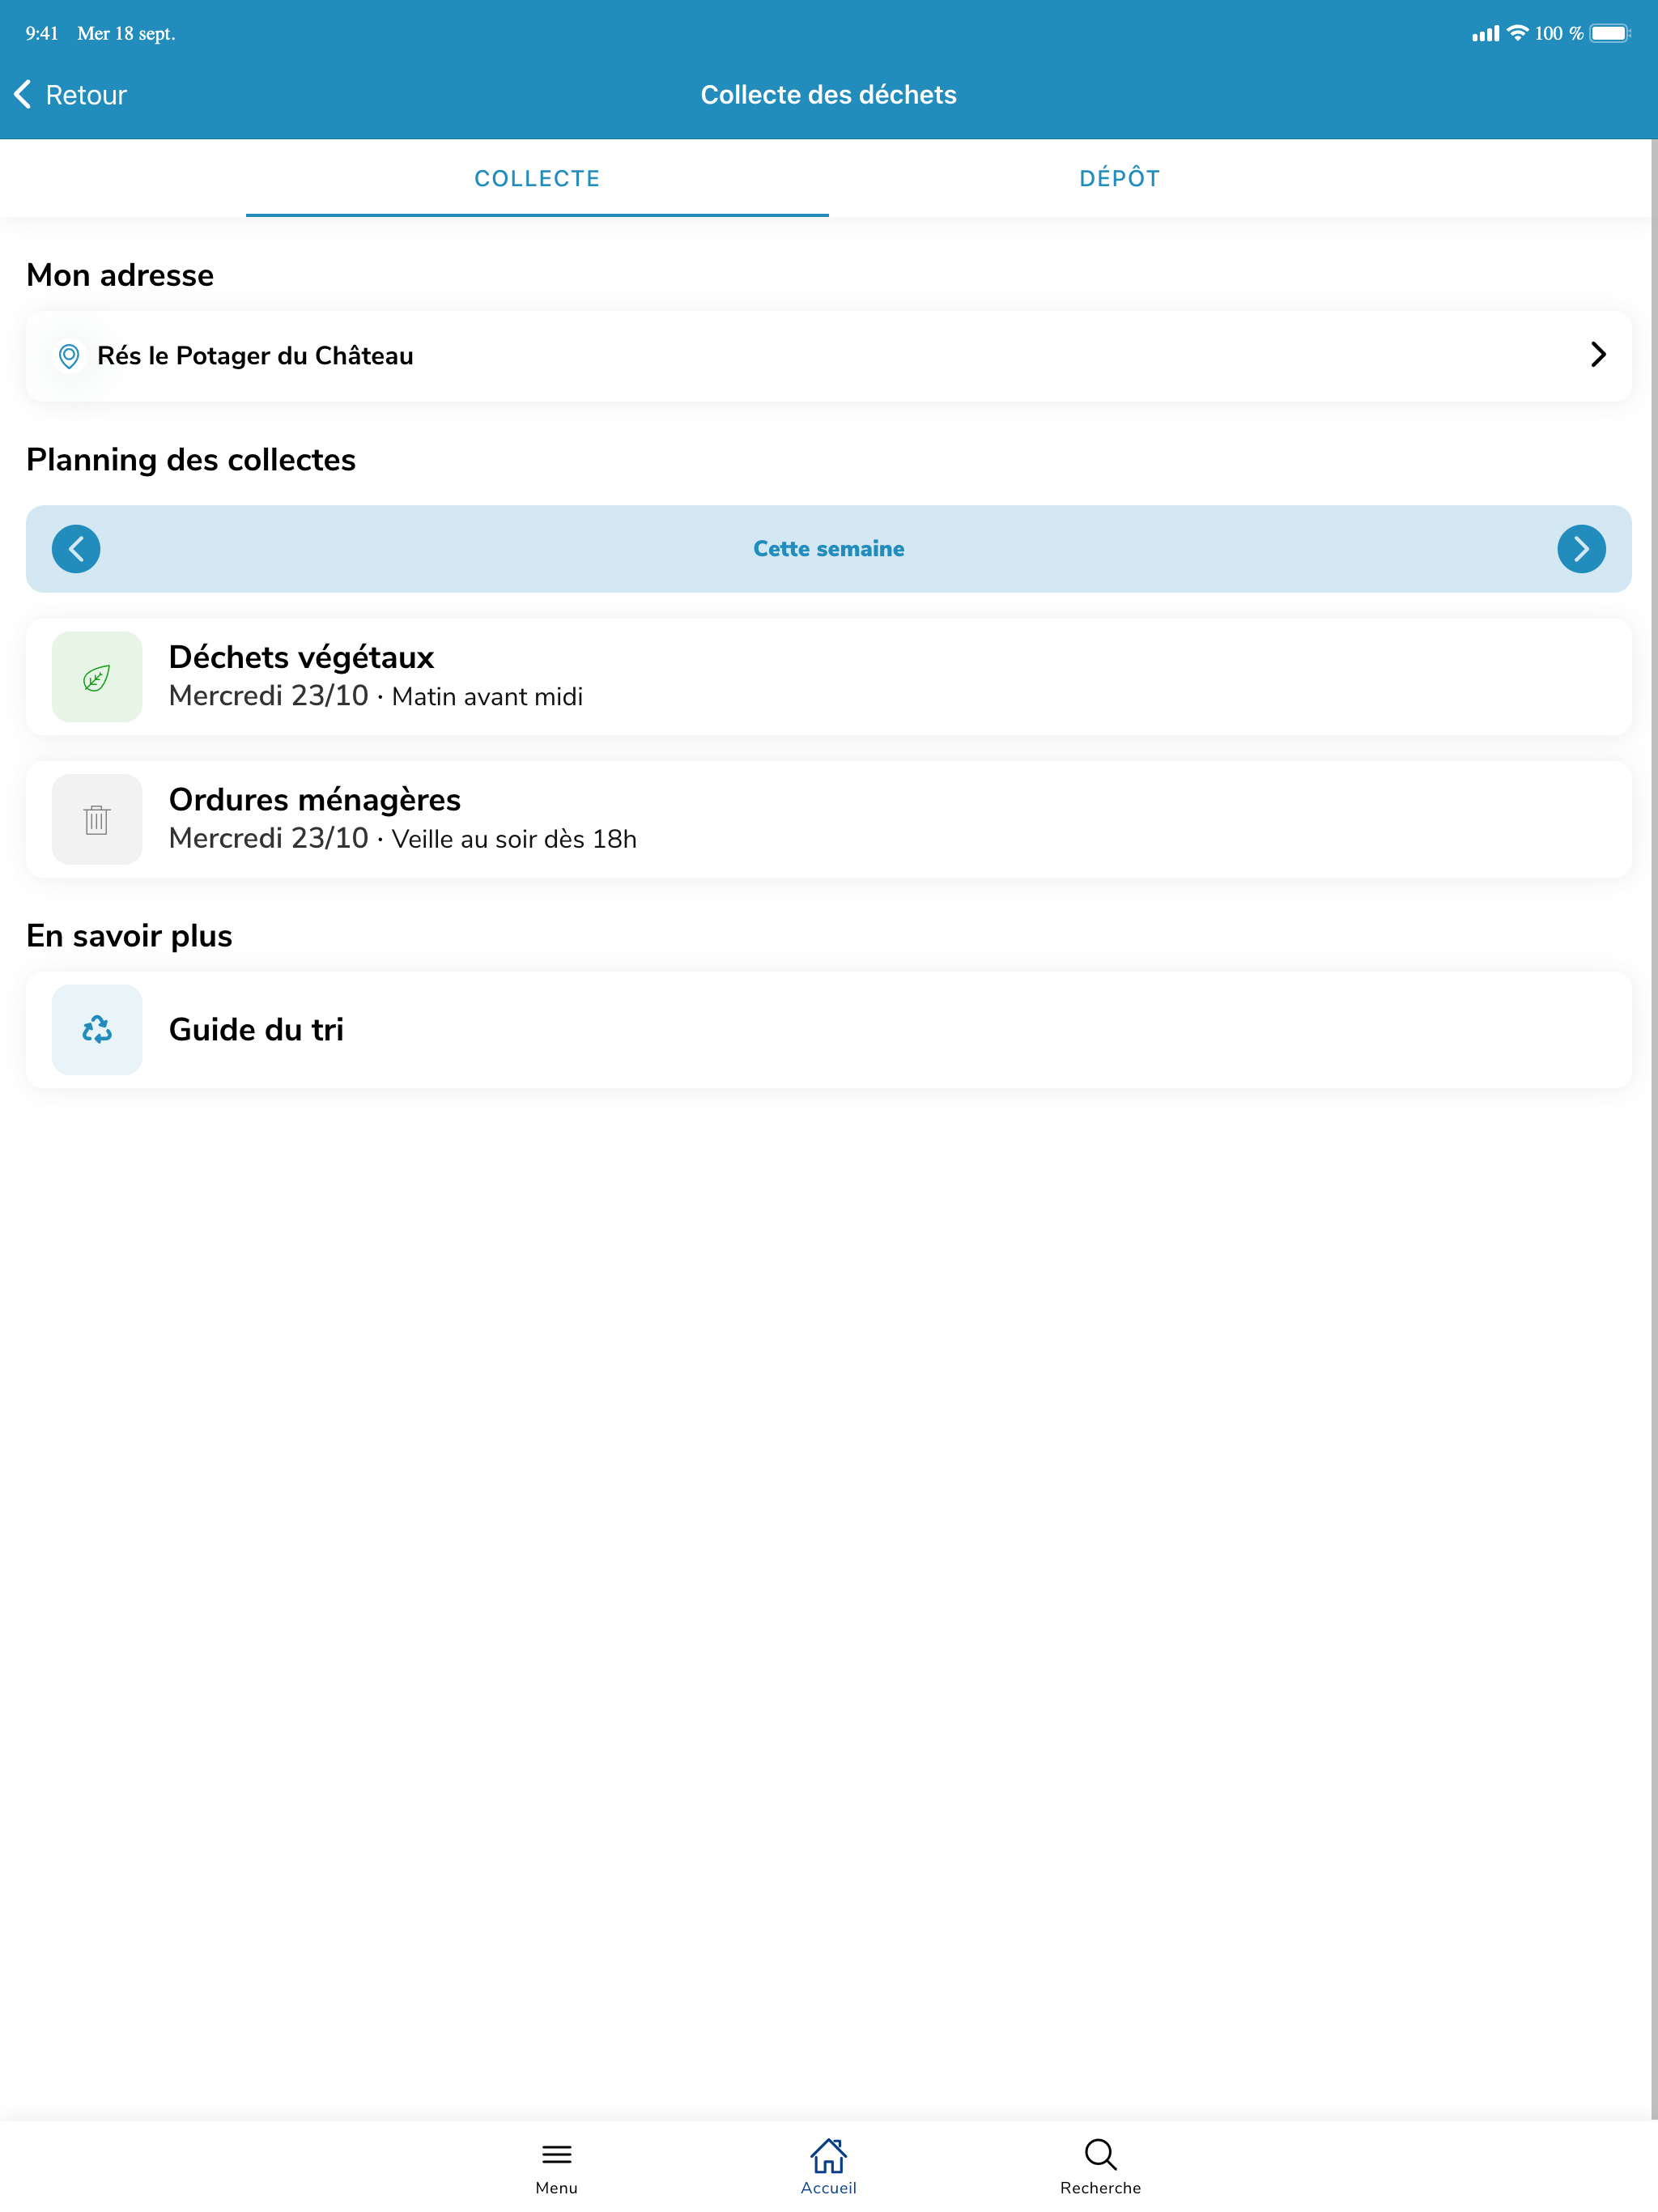
Task: Click the Planning des collectes heading
Action: click(x=191, y=460)
